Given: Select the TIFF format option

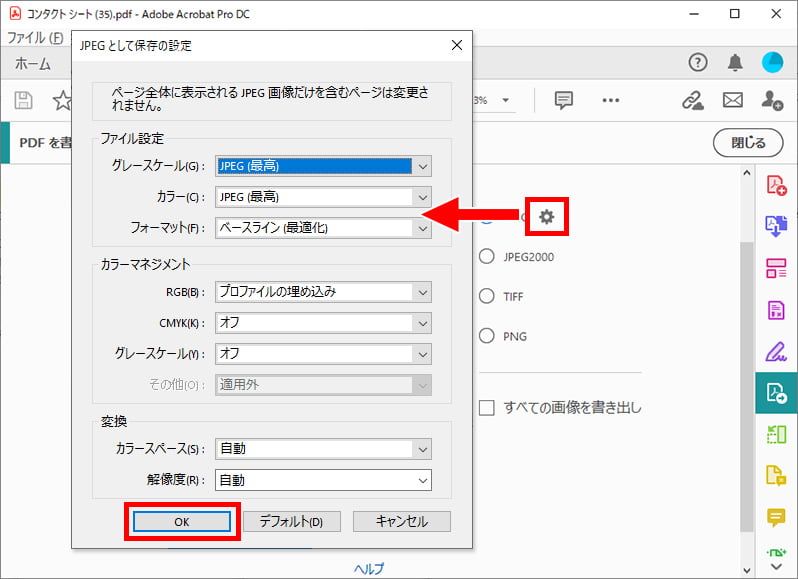Looking at the screenshot, I should (487, 296).
